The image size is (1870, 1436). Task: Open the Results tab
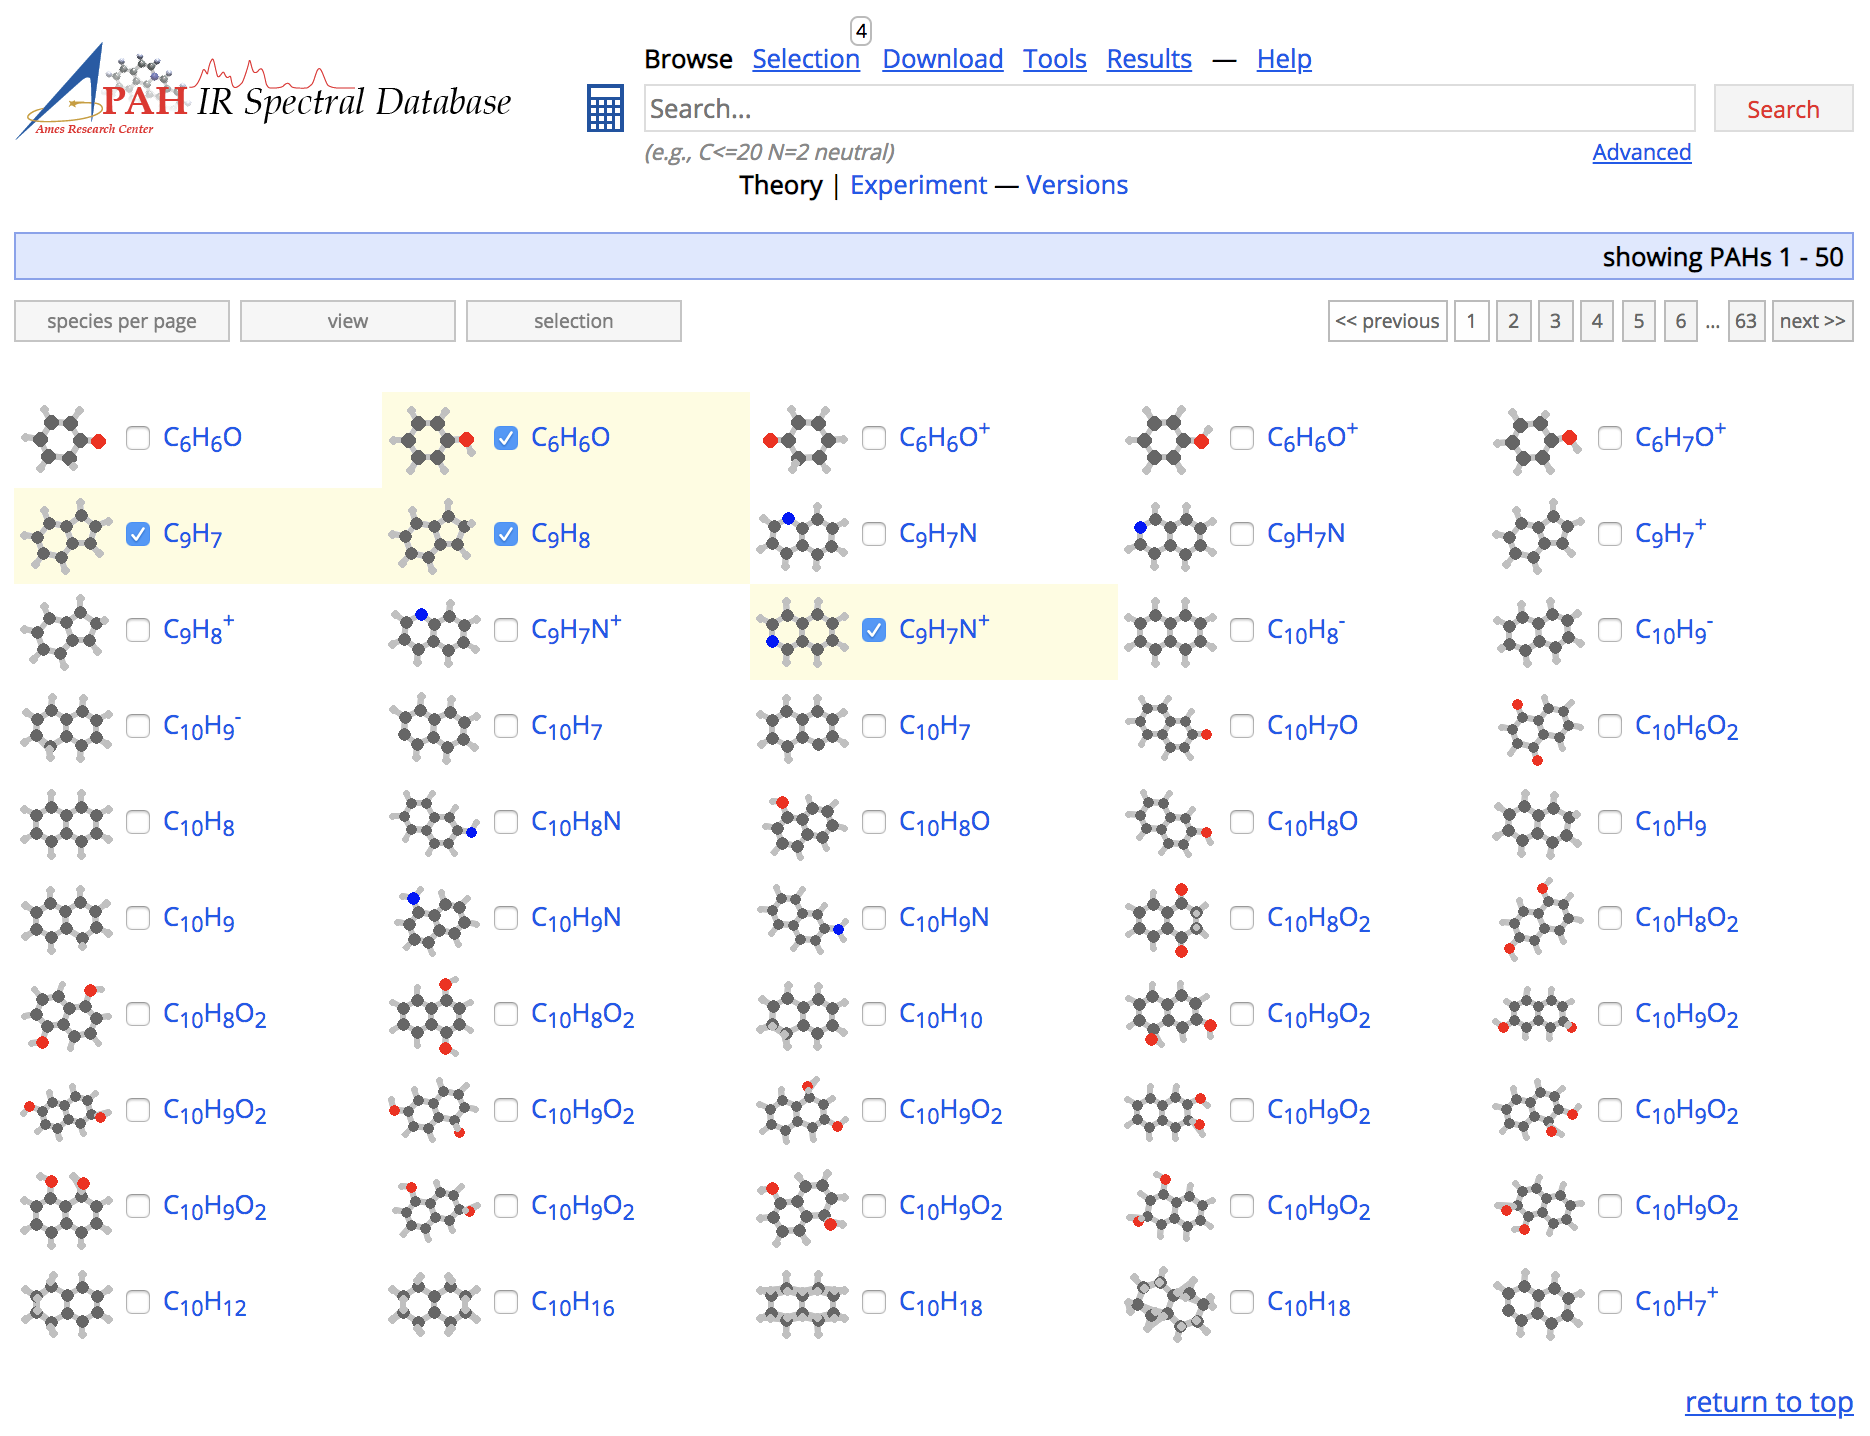coord(1149,59)
